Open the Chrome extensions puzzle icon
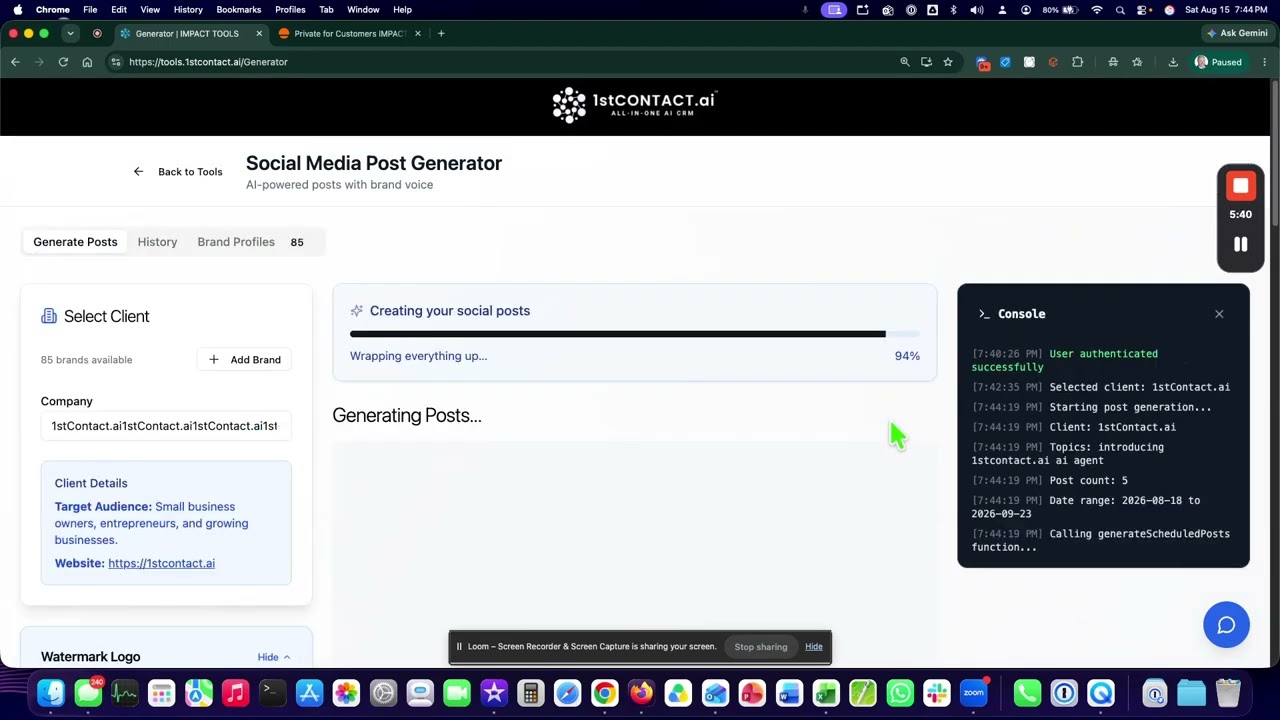The width and height of the screenshot is (1280, 720). 1077,62
